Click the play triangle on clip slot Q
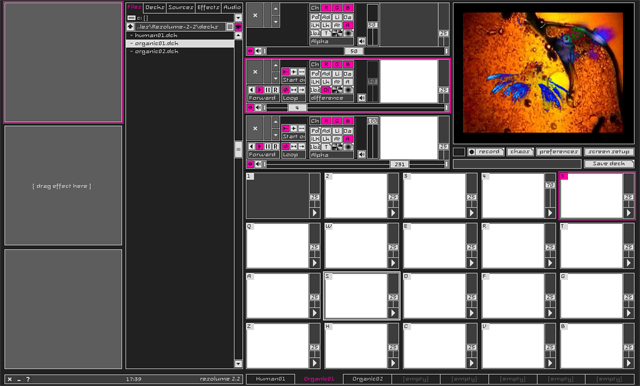The height and width of the screenshot is (386, 640). tap(314, 263)
